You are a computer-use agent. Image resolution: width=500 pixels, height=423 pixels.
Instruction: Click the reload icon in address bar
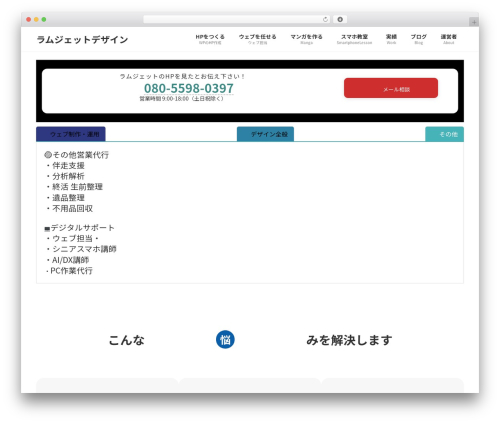(x=325, y=20)
